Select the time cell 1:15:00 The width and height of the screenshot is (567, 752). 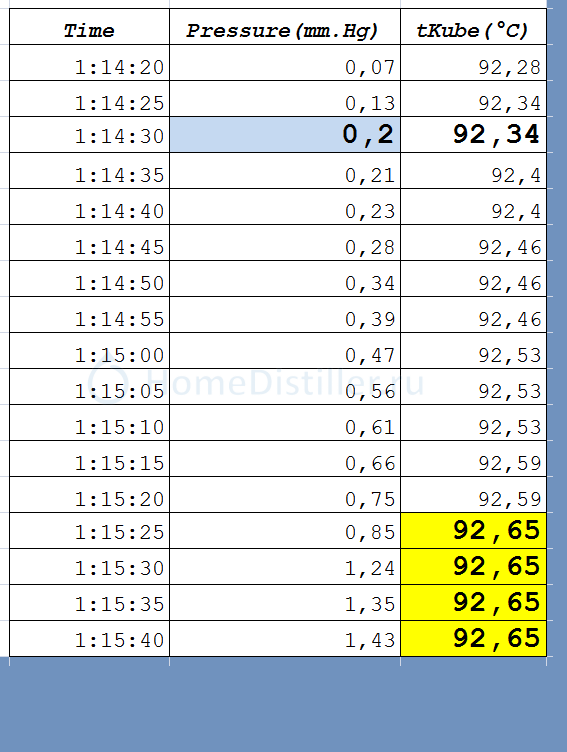point(89,351)
